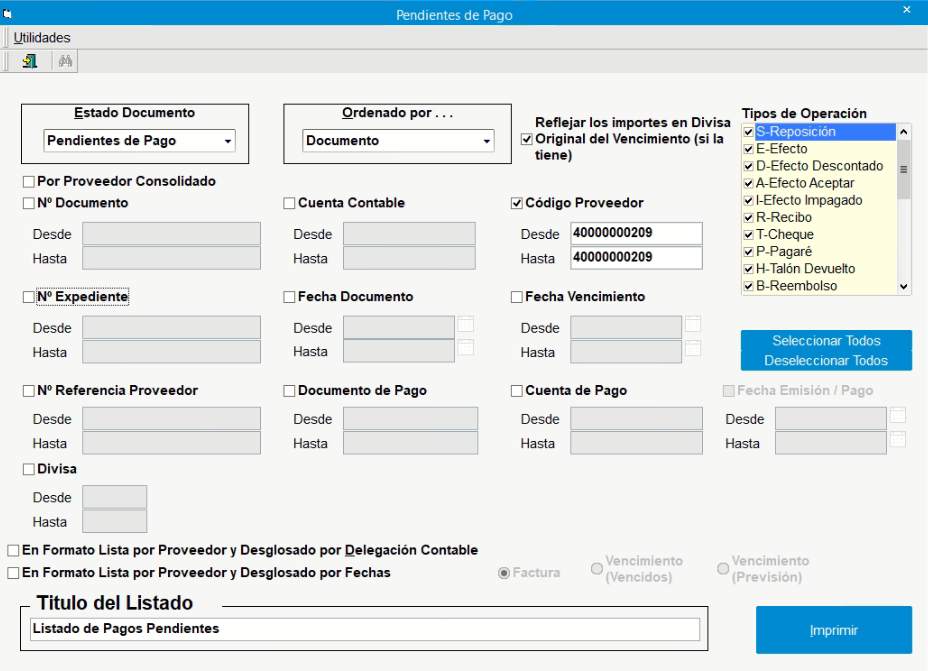The height and width of the screenshot is (671, 928).
Task: Toggle the Nº Expediente checkbox
Action: 28,296
